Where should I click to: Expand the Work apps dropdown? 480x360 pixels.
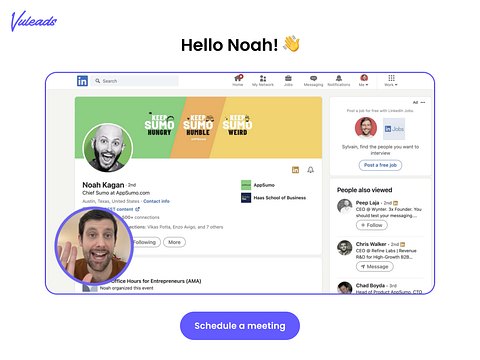(x=391, y=80)
